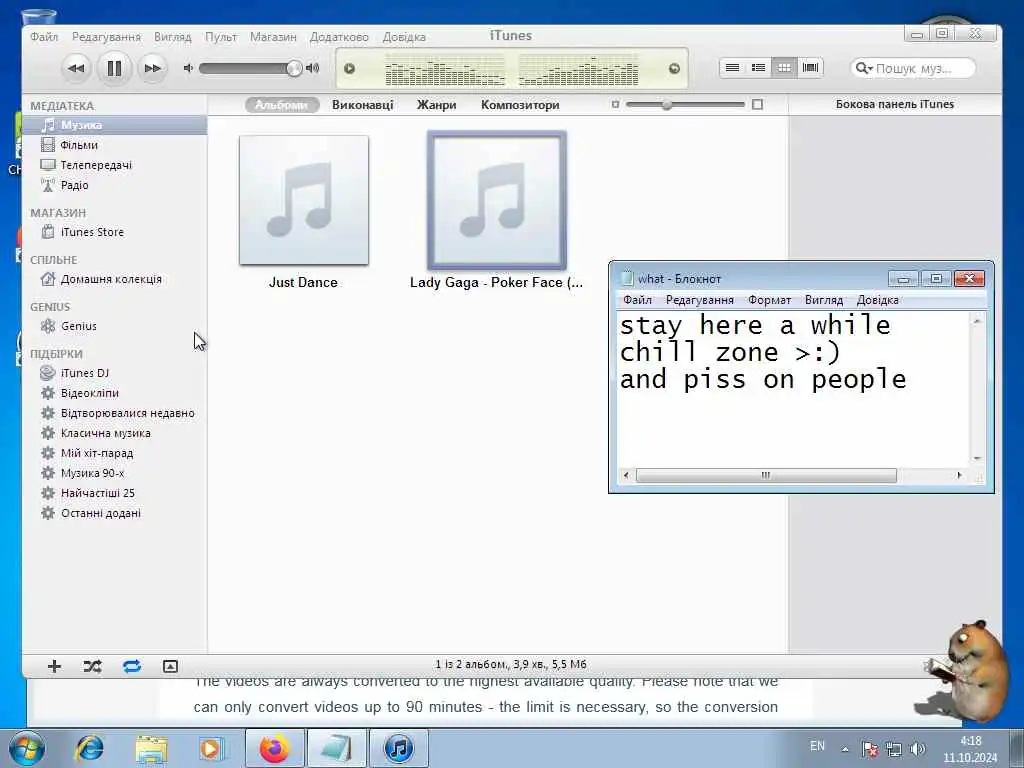Switch to iTunes via taskbar icon

(x=399, y=748)
